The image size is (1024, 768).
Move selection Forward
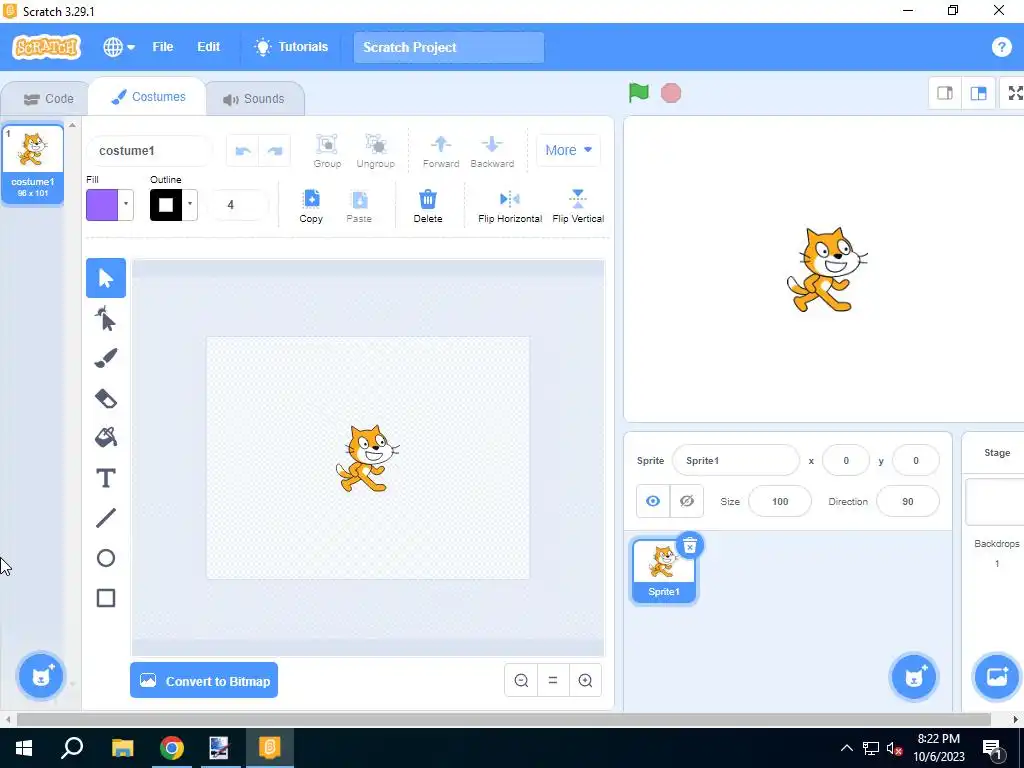click(441, 151)
